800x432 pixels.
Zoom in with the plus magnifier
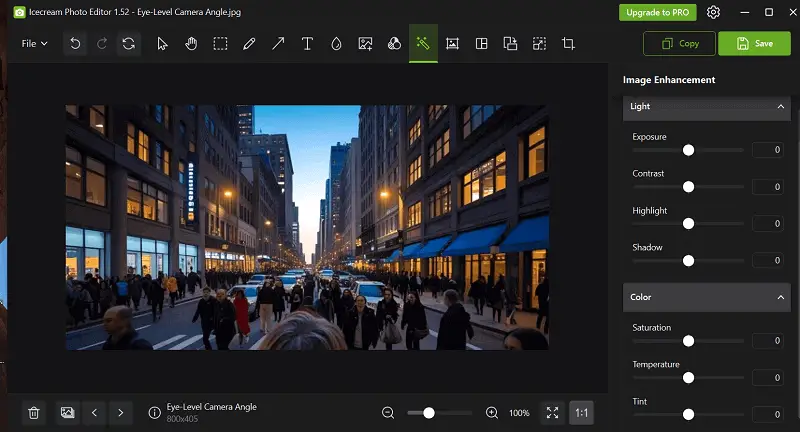[492, 413]
